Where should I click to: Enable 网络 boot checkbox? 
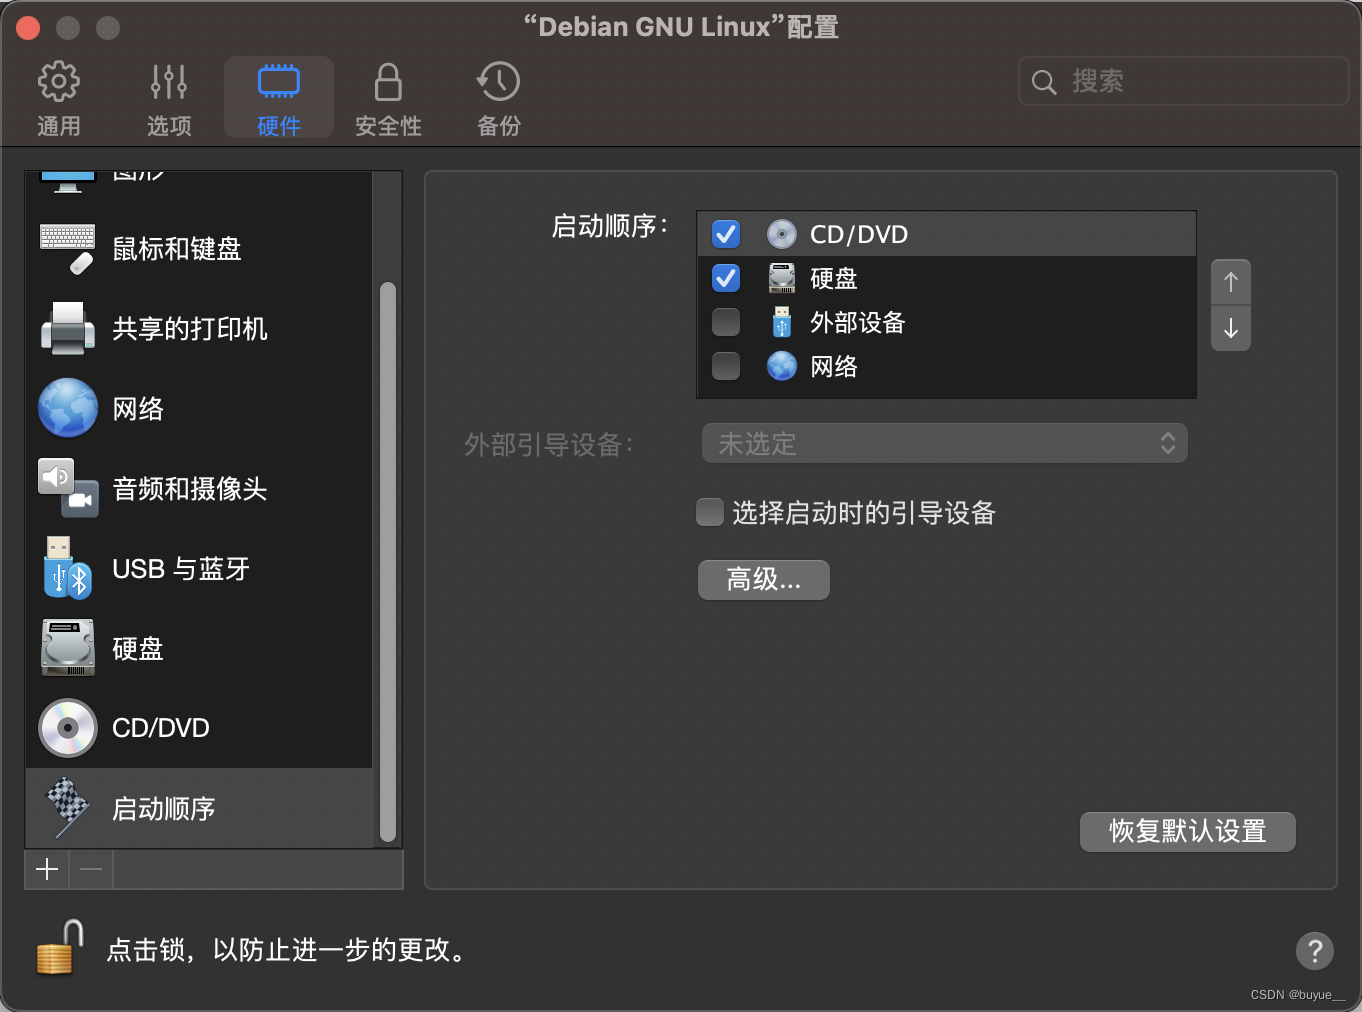pyautogui.click(x=726, y=366)
